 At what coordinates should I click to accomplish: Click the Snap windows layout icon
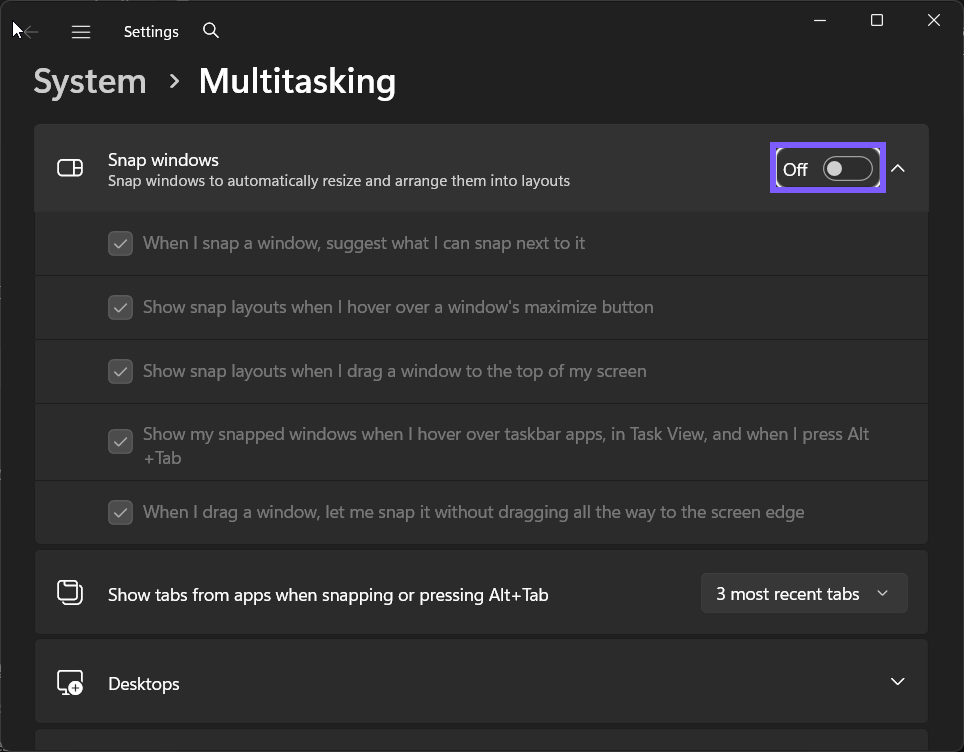tap(70, 168)
